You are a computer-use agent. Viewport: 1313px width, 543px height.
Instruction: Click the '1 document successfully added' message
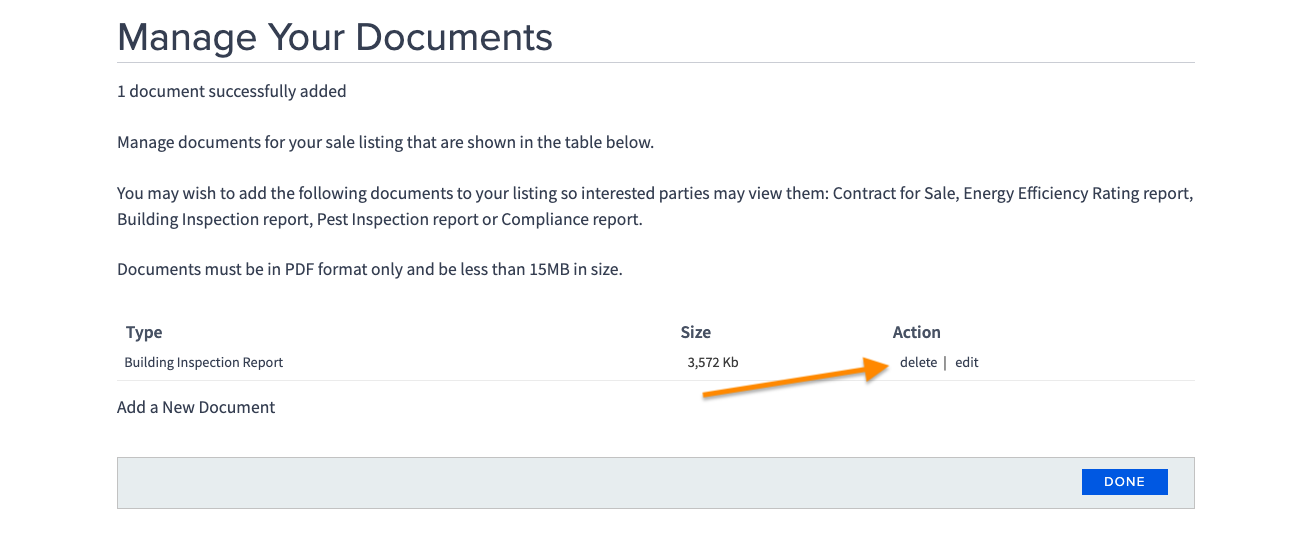click(x=232, y=91)
